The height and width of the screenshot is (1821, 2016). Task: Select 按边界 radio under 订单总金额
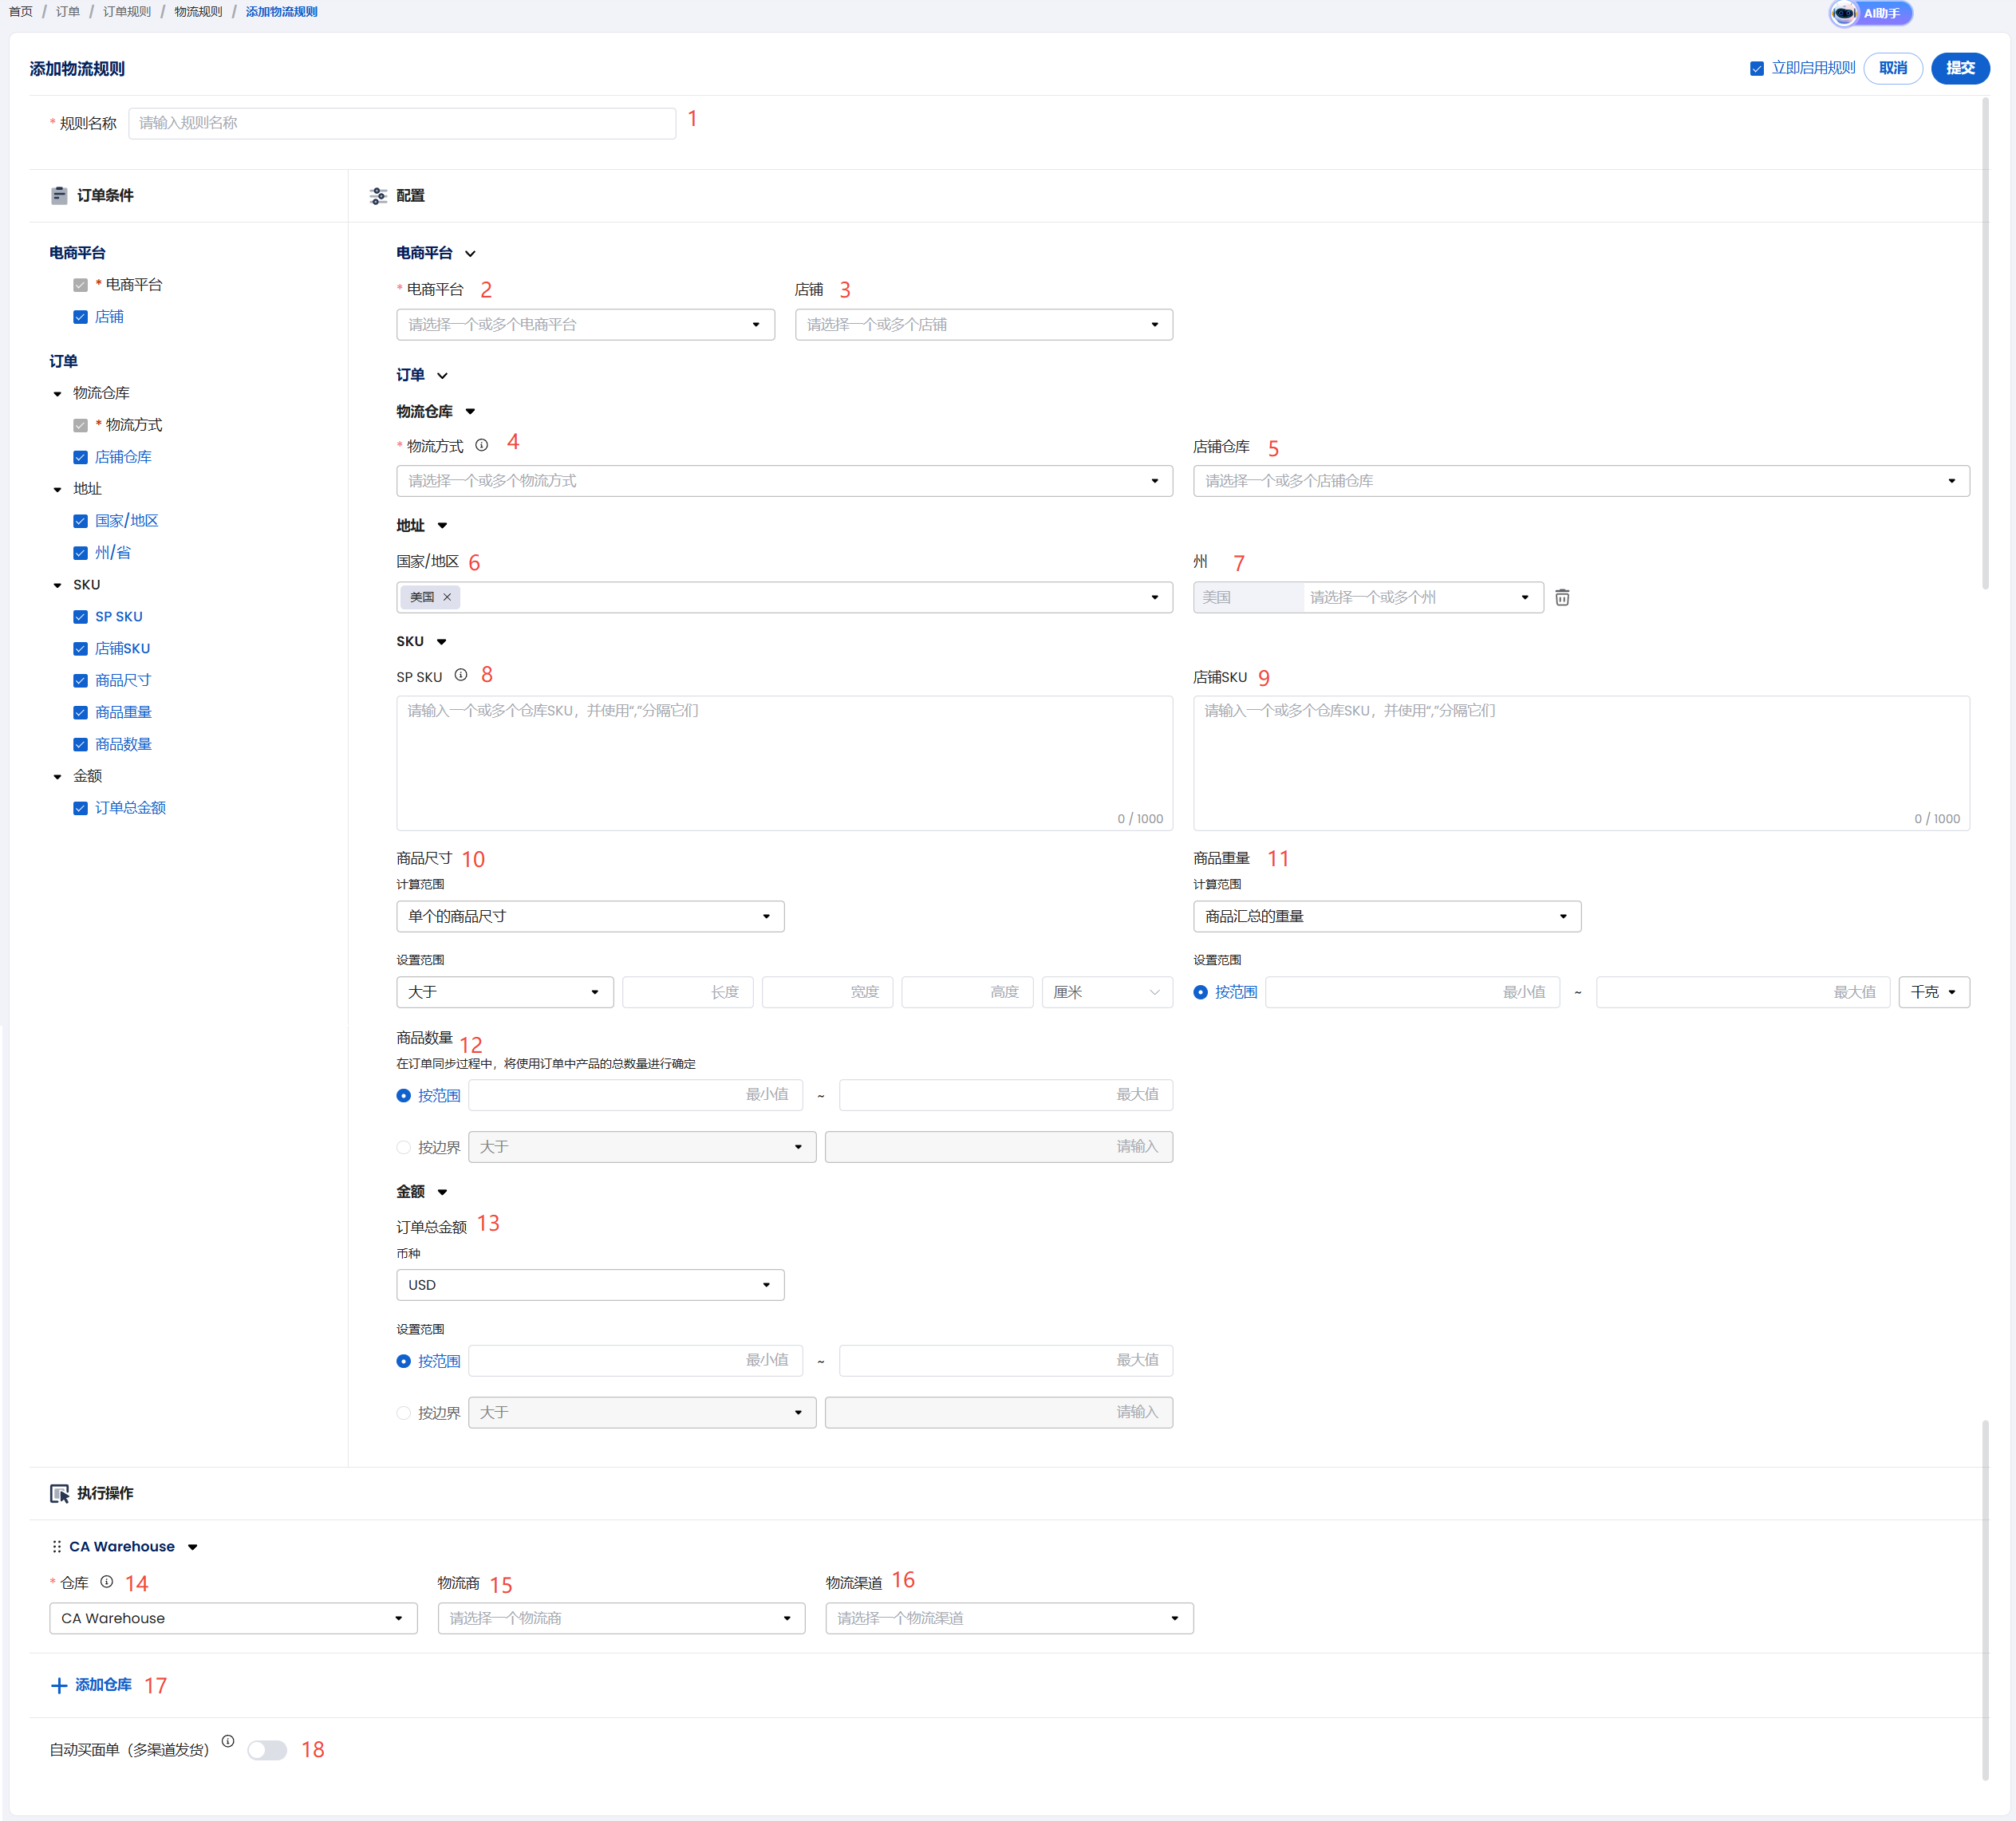[404, 1413]
